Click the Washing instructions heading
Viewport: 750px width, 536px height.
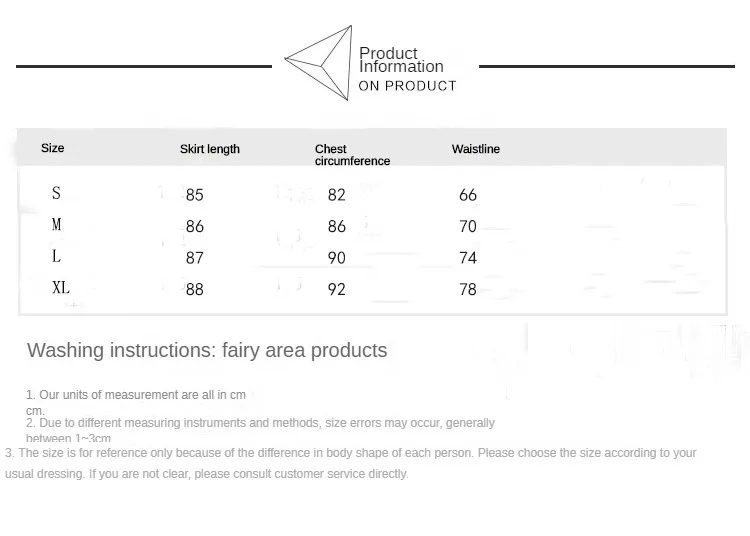[x=207, y=350]
